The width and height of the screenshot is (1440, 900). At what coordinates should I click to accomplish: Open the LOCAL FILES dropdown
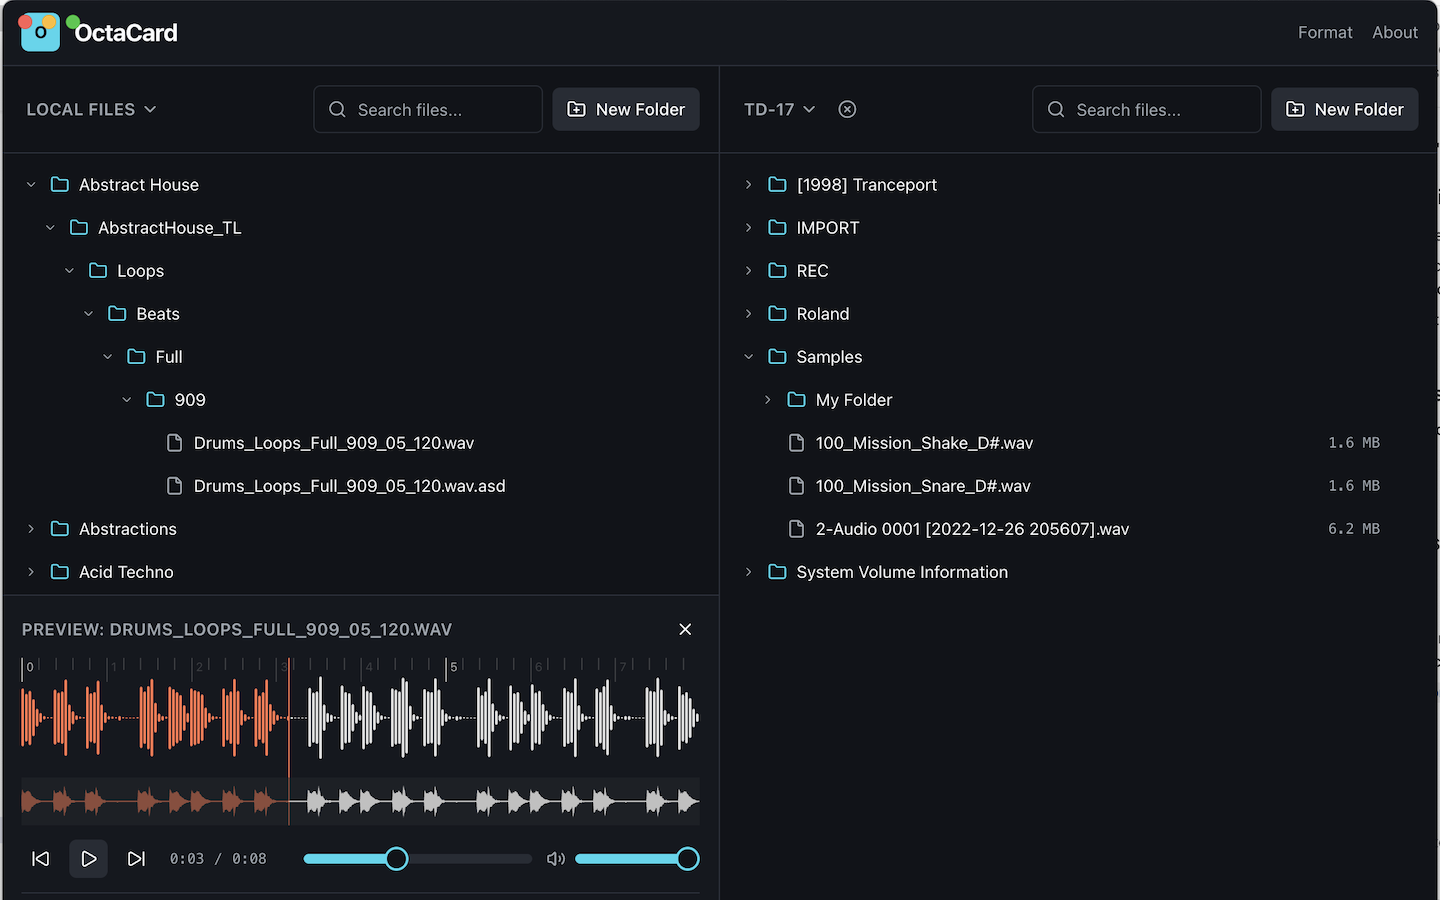pyautogui.click(x=91, y=110)
